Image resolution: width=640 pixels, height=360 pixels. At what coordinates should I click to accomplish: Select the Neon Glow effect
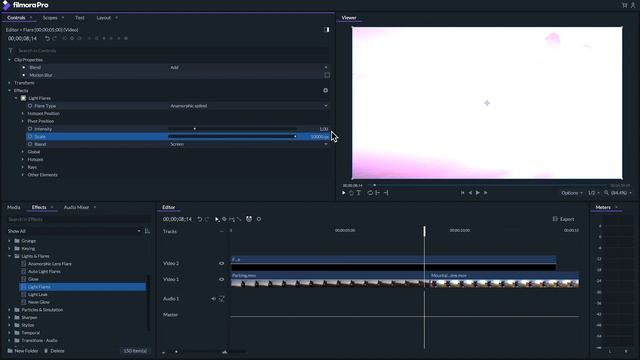(39, 302)
